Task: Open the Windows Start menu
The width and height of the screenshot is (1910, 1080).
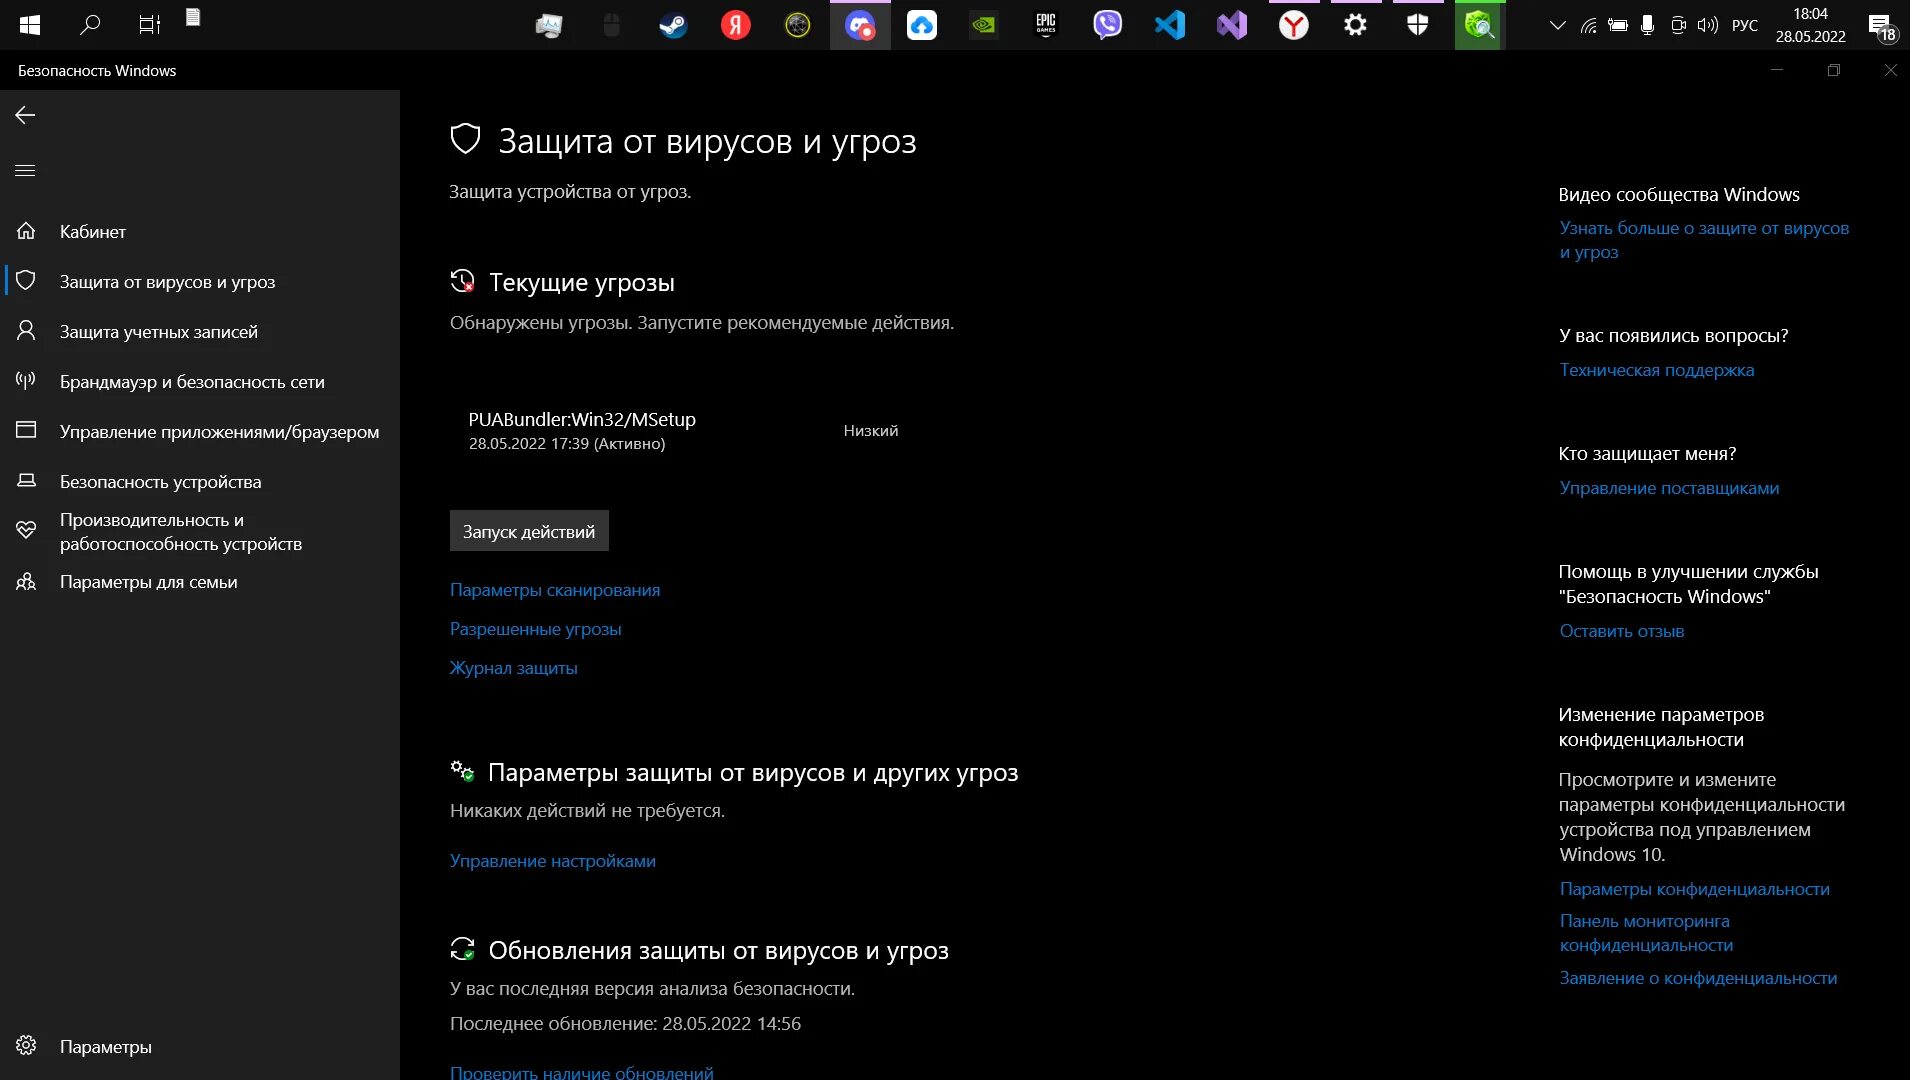Action: click(29, 25)
